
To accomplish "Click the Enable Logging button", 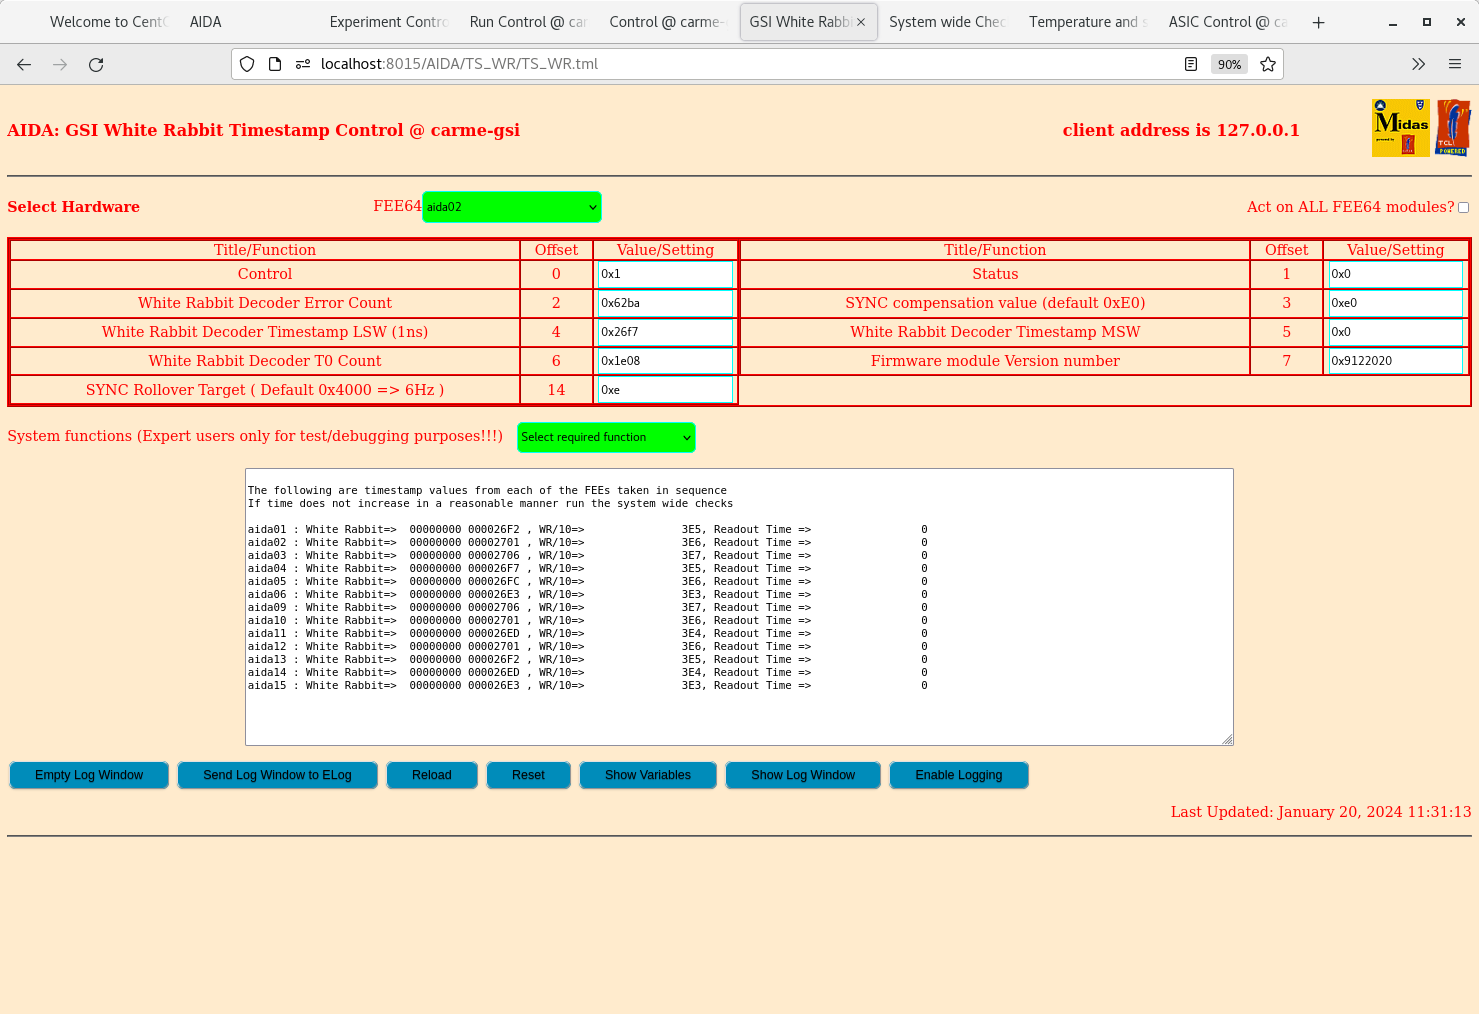I will (958, 775).
